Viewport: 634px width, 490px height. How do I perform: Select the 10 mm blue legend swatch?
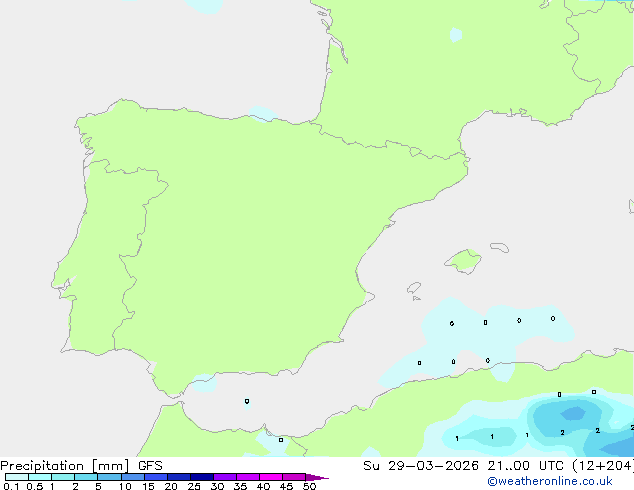click(132, 477)
